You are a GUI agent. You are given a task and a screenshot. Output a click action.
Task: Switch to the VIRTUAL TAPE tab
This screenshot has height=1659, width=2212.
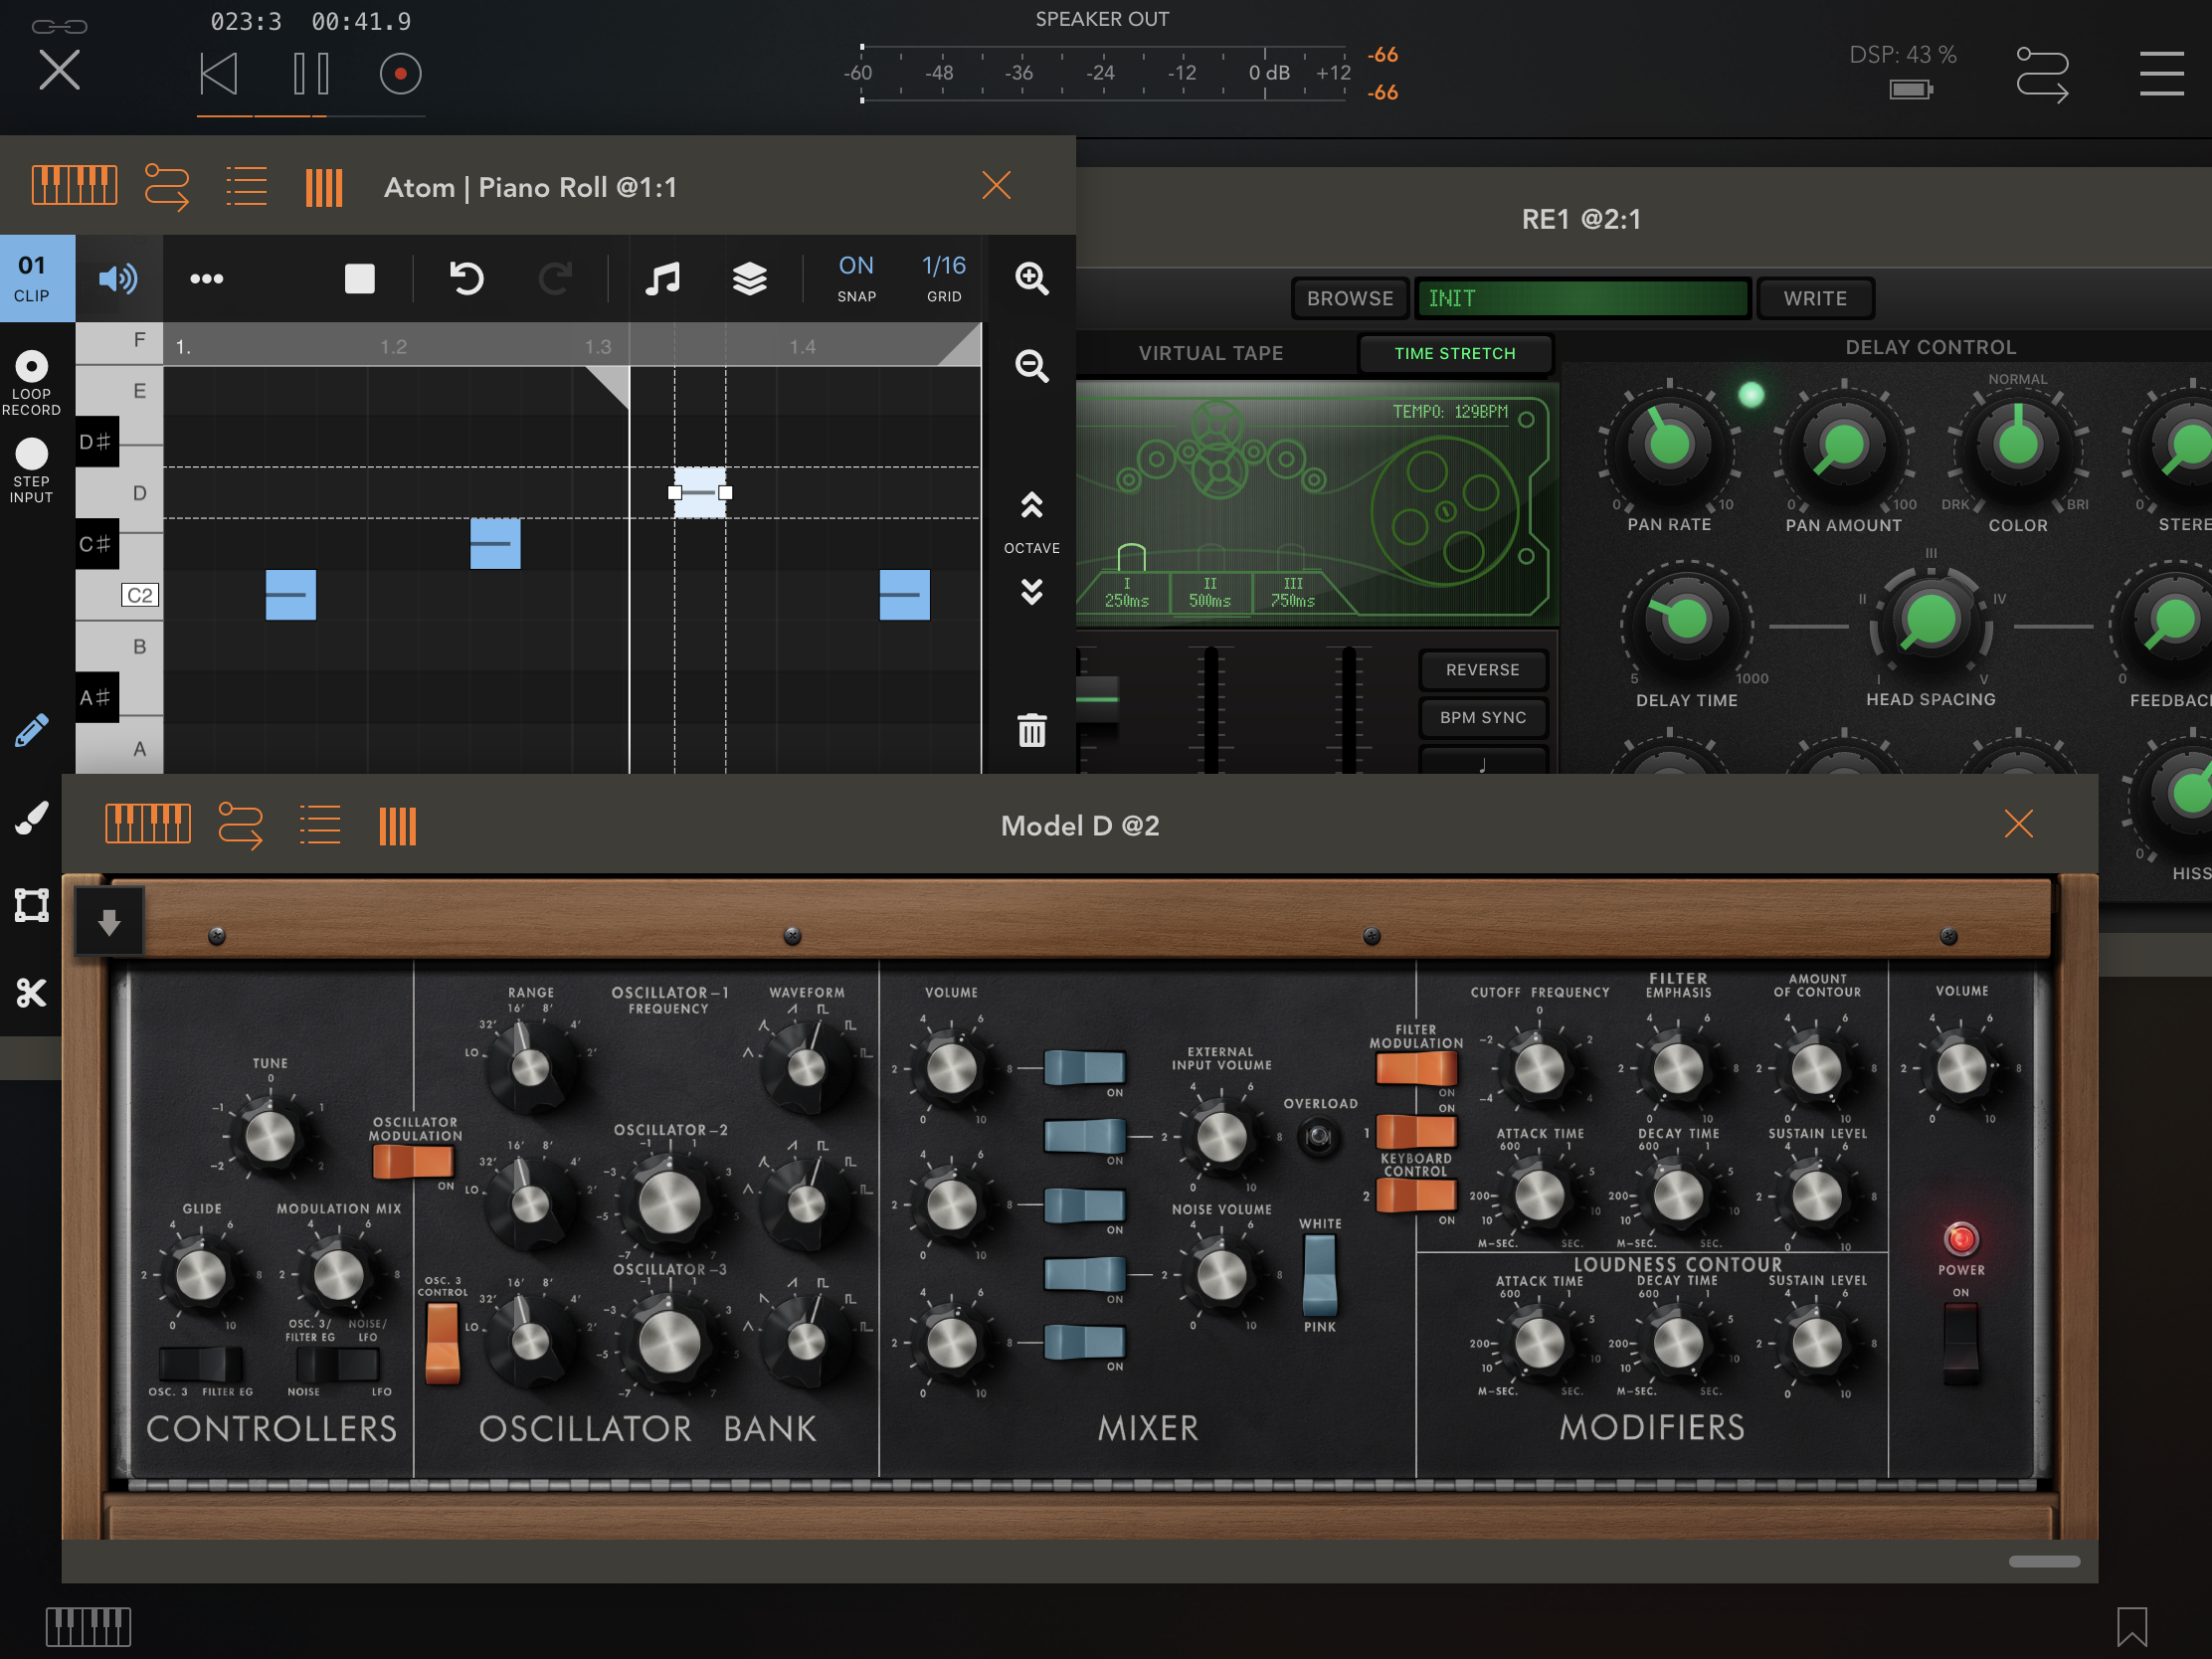tap(1211, 353)
